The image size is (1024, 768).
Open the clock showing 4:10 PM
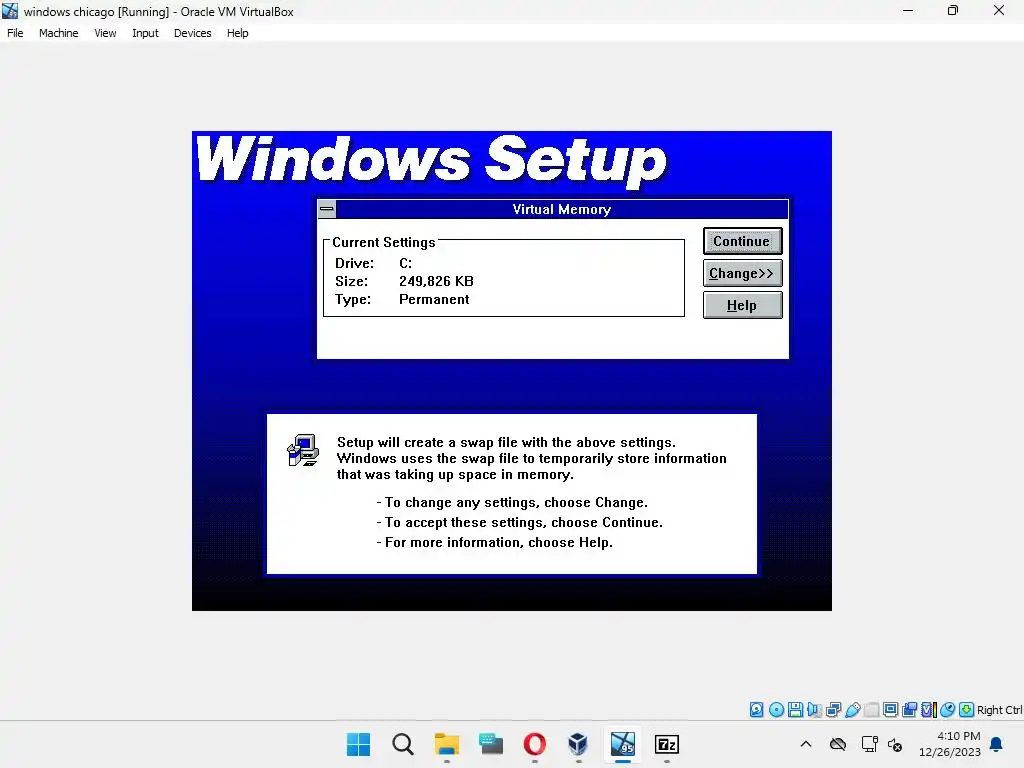coord(950,744)
